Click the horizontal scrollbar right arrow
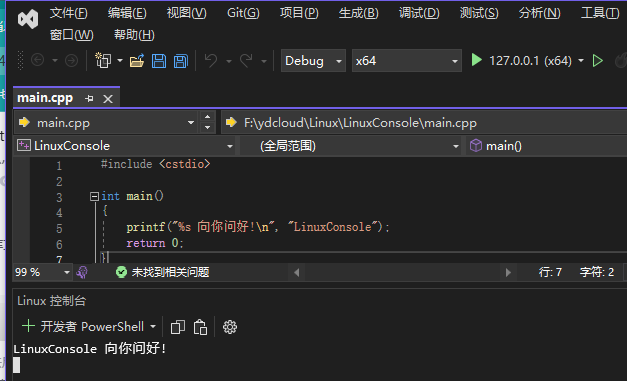Viewport: 627px width, 381px height. (x=508, y=272)
